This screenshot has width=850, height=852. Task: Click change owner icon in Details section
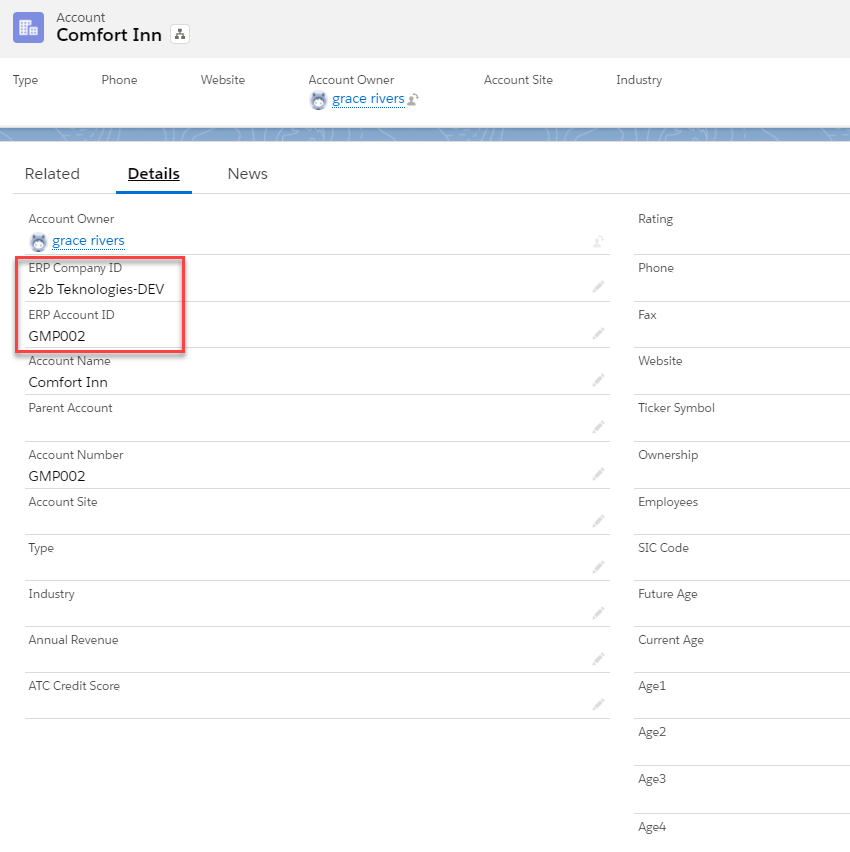click(598, 241)
